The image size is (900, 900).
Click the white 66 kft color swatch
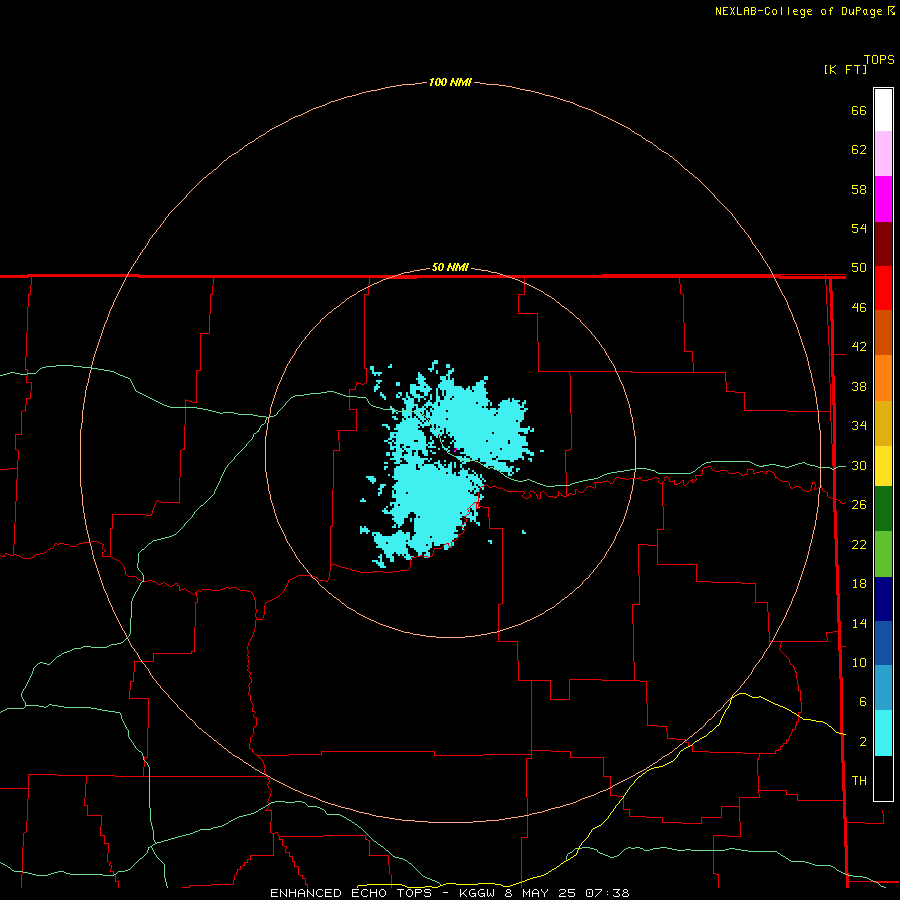click(x=883, y=110)
